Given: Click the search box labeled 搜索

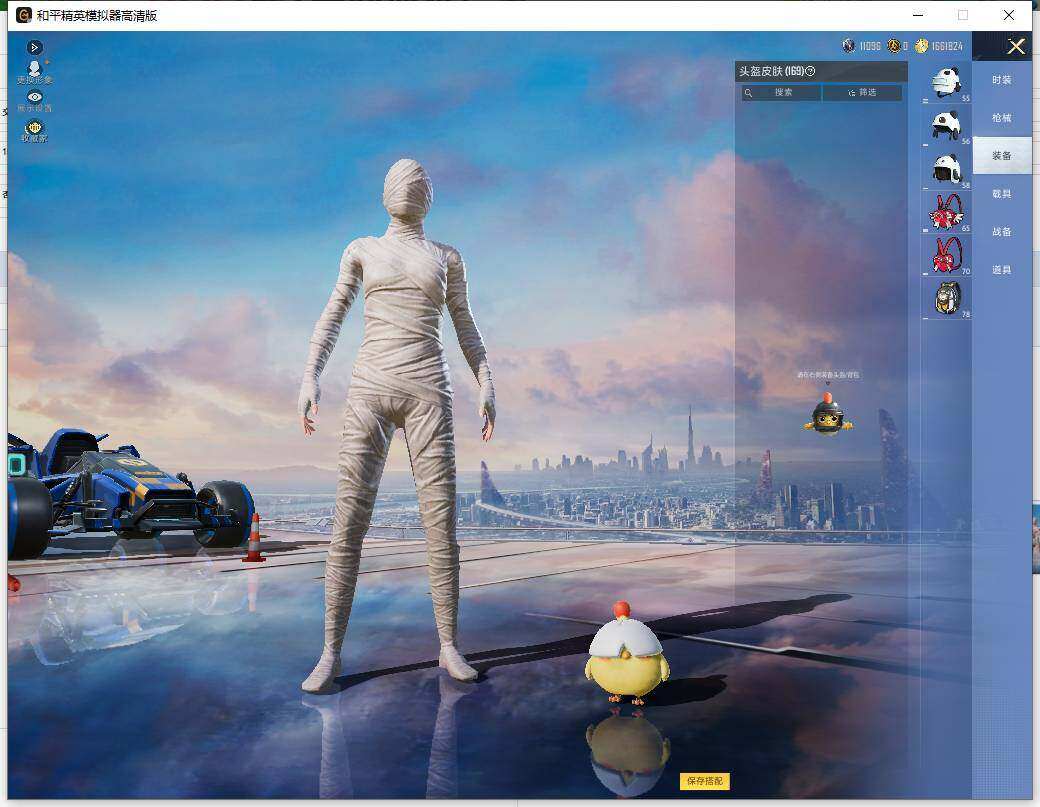Looking at the screenshot, I should pyautogui.click(x=781, y=92).
